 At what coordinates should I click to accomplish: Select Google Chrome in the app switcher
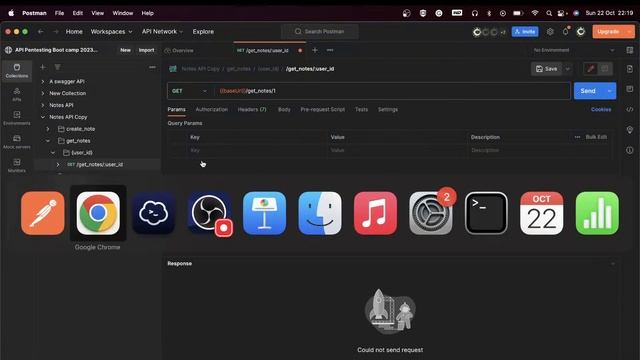(x=98, y=213)
